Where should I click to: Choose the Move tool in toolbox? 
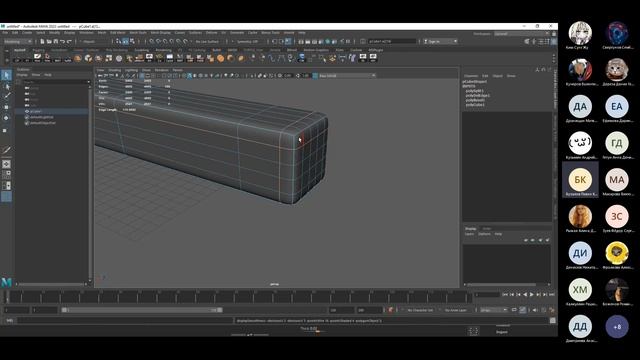(x=7, y=107)
